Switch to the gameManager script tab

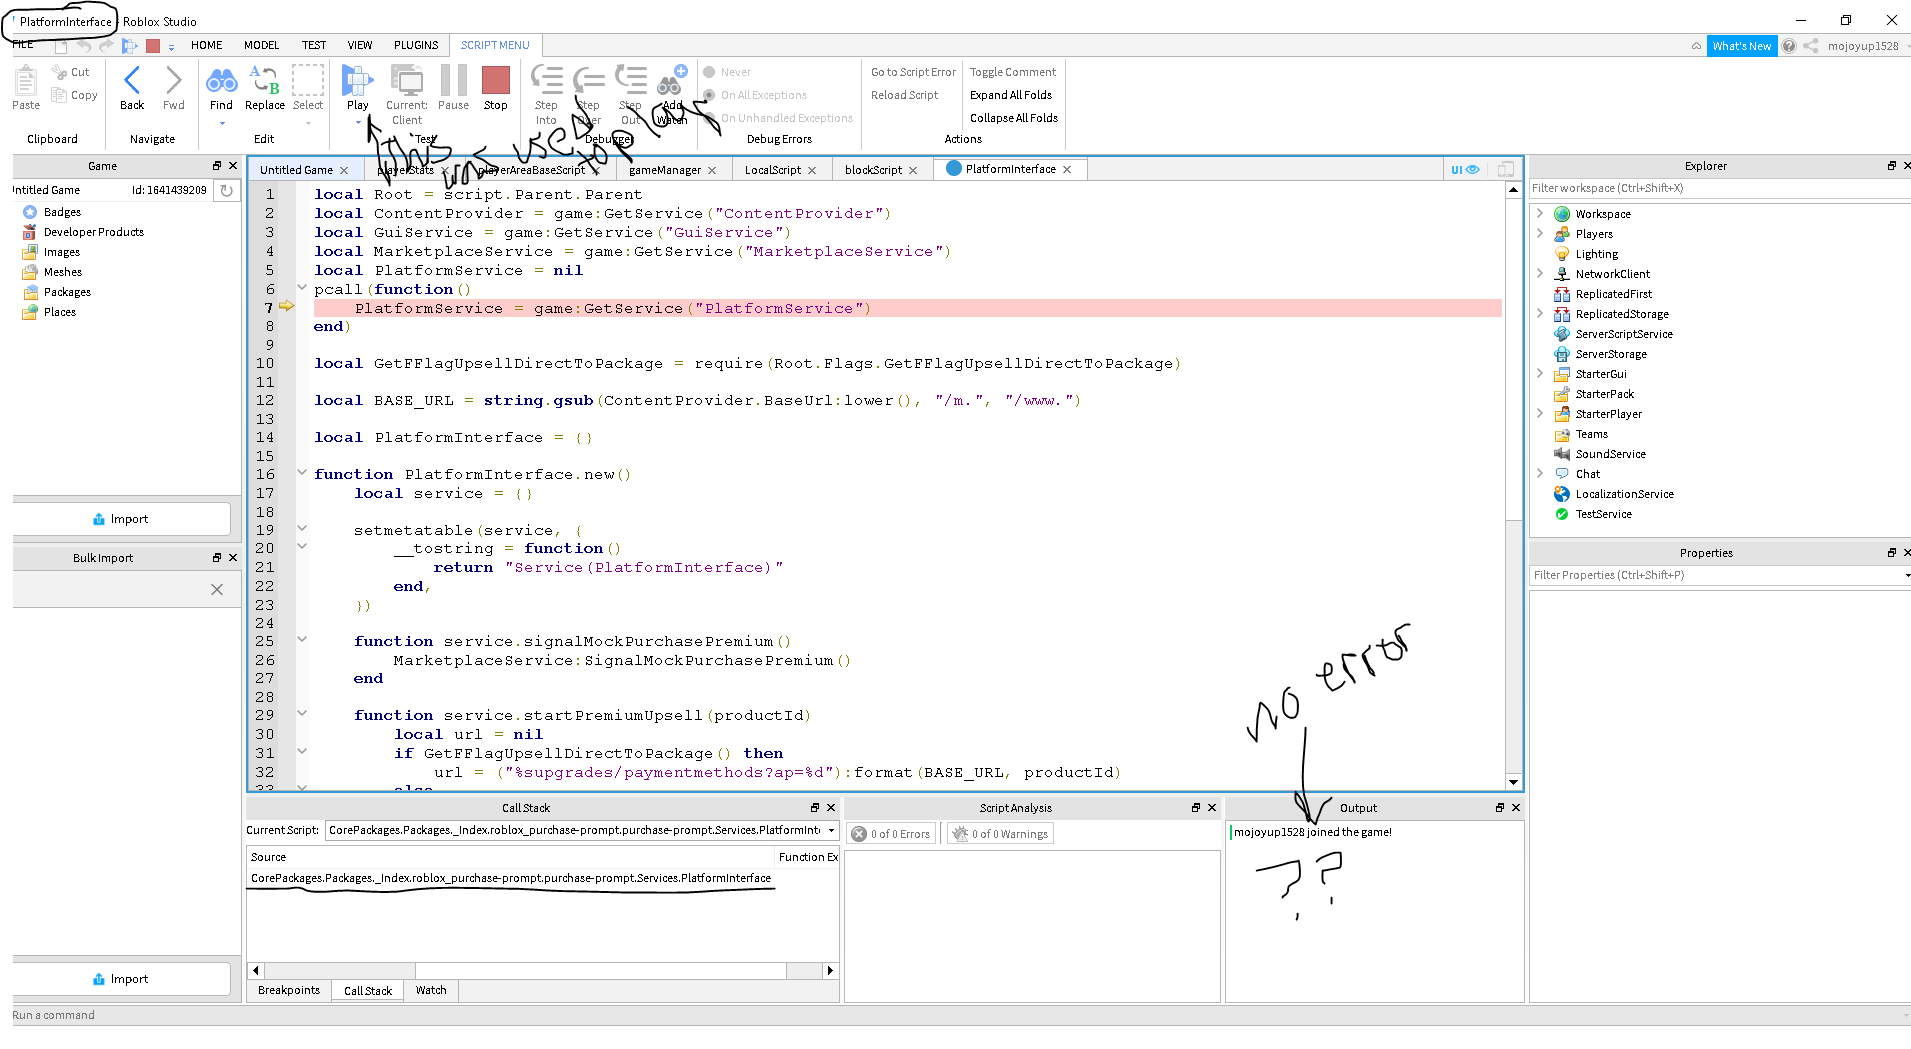click(665, 170)
